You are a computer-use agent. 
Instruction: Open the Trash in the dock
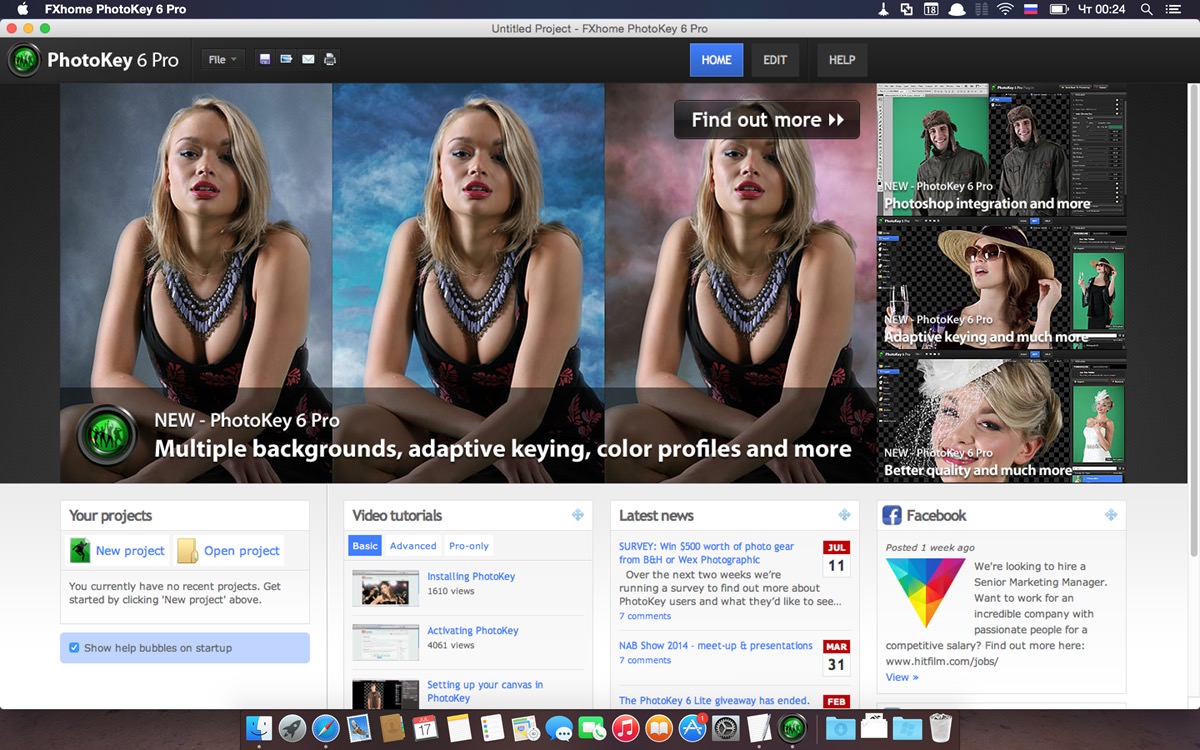(x=941, y=728)
